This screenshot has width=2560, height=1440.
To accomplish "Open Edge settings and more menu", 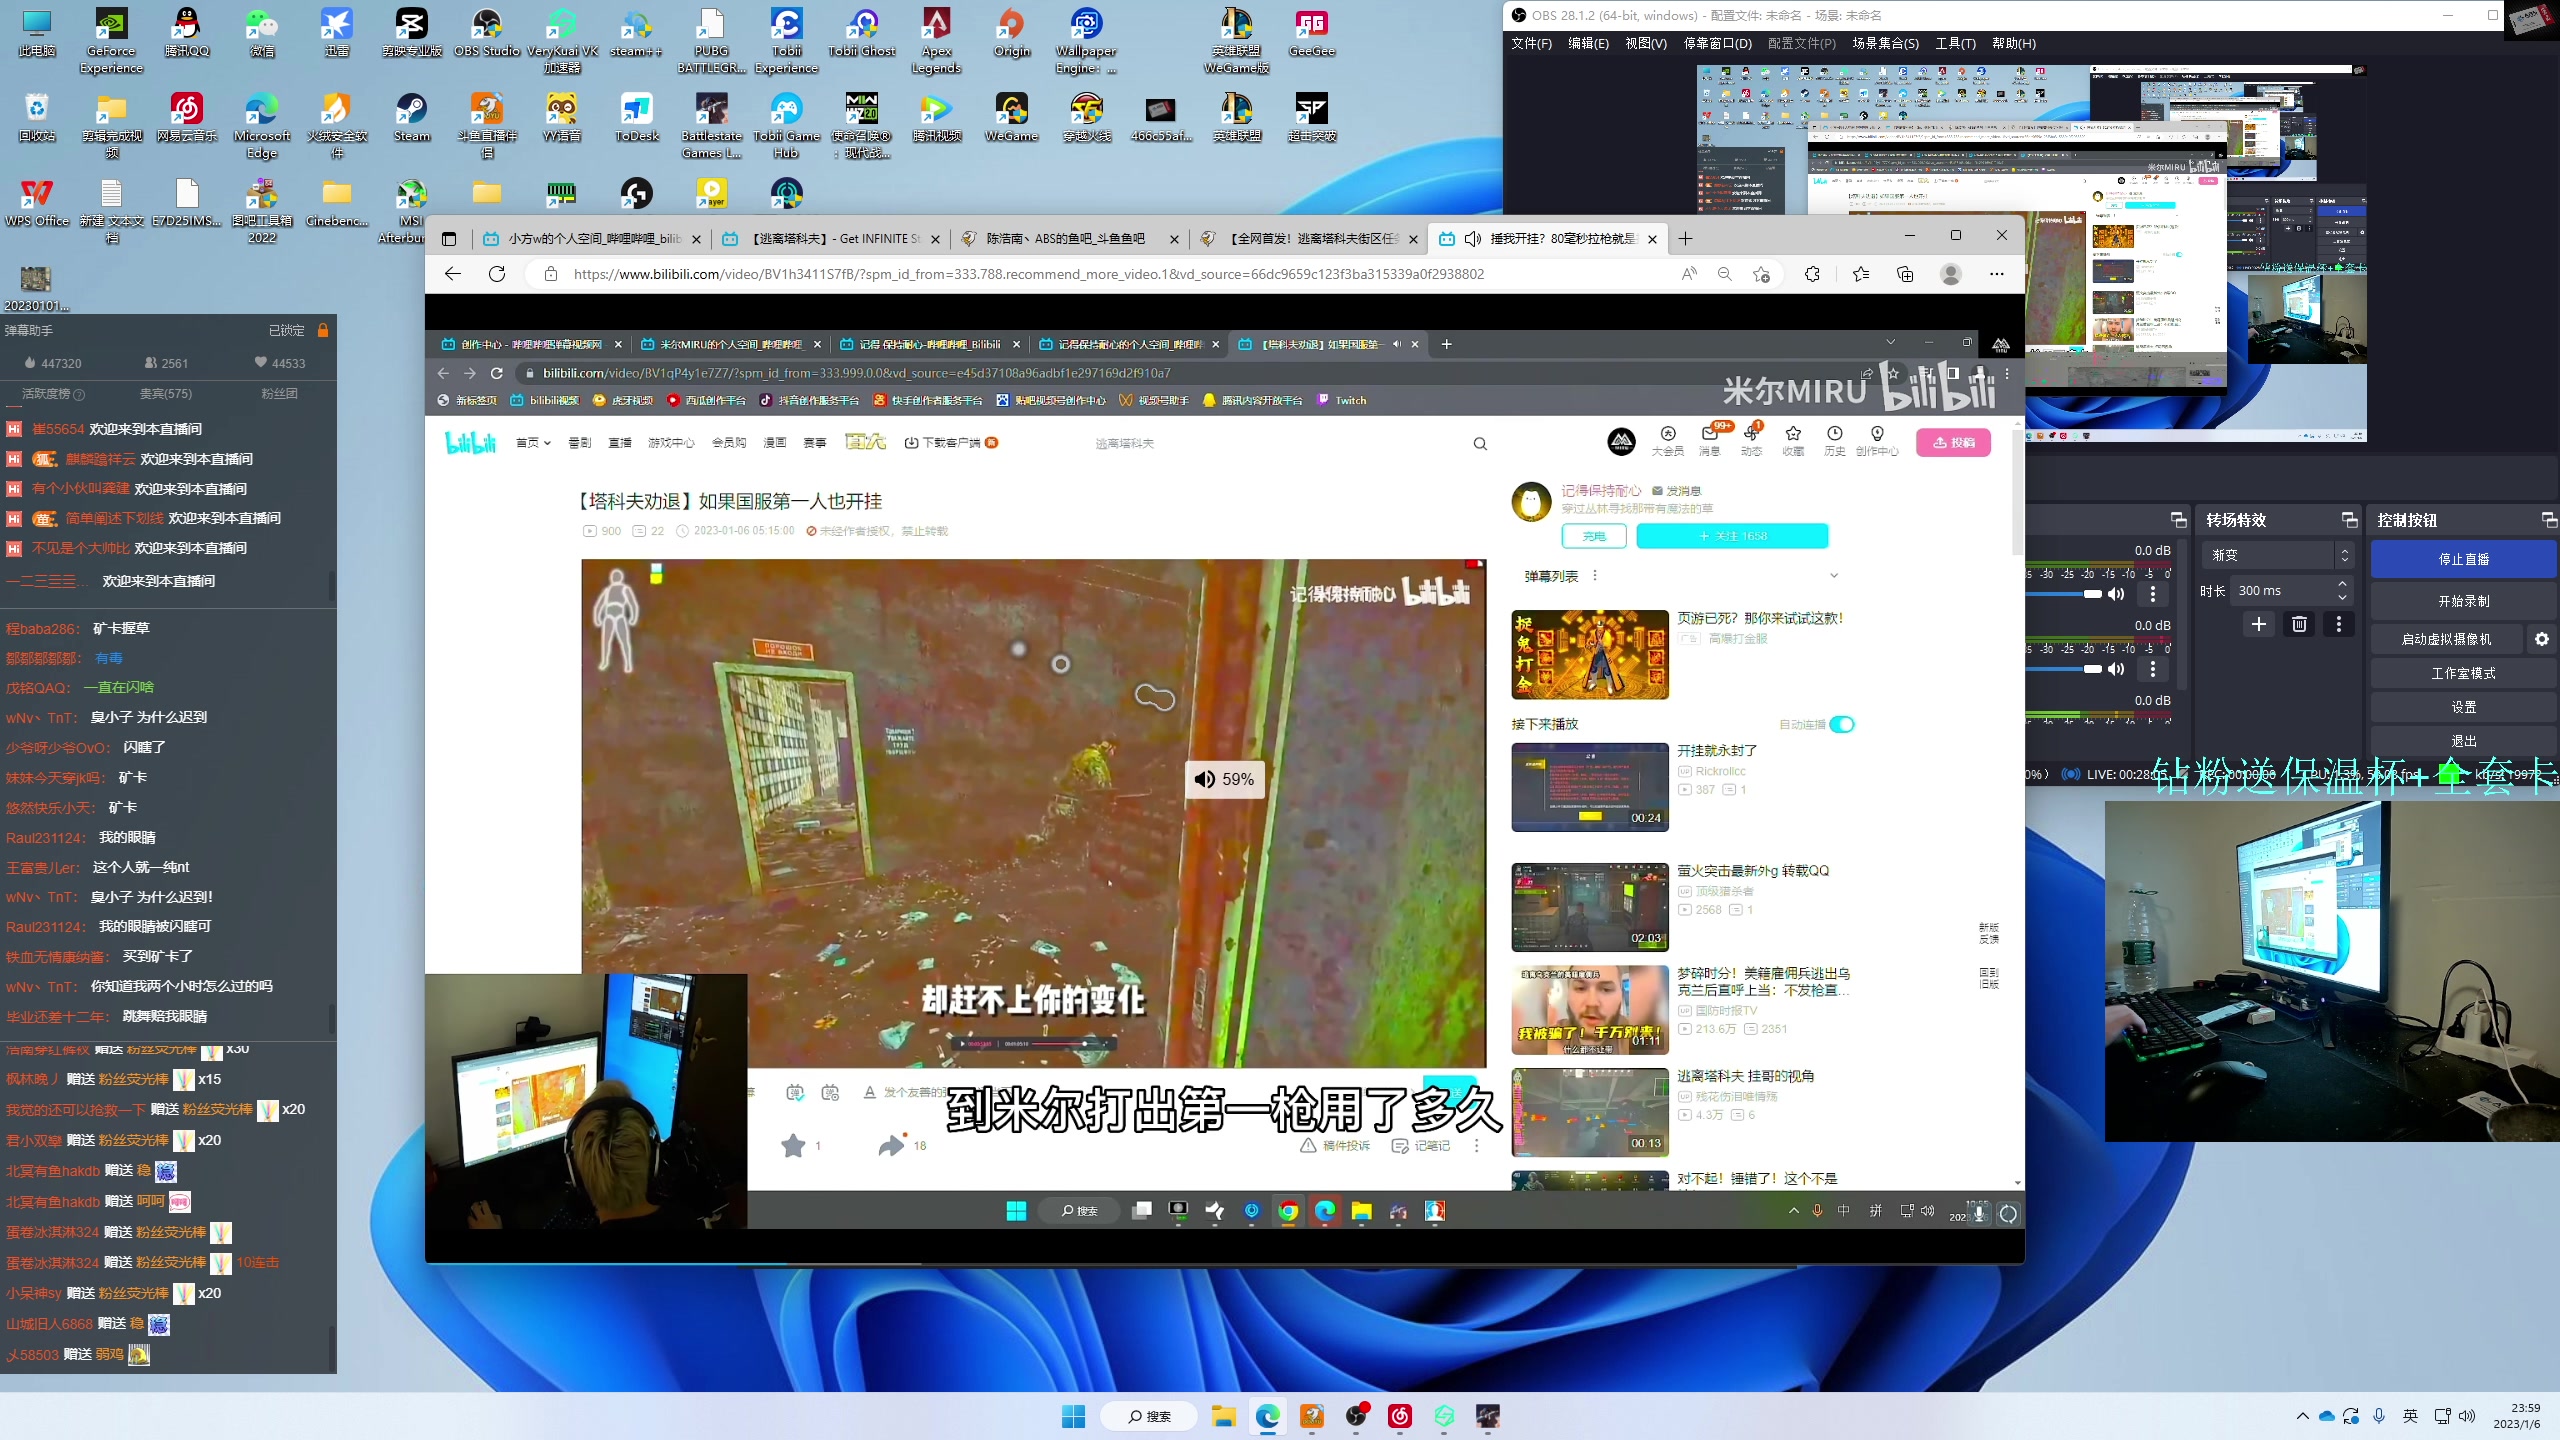I will coord(1996,274).
